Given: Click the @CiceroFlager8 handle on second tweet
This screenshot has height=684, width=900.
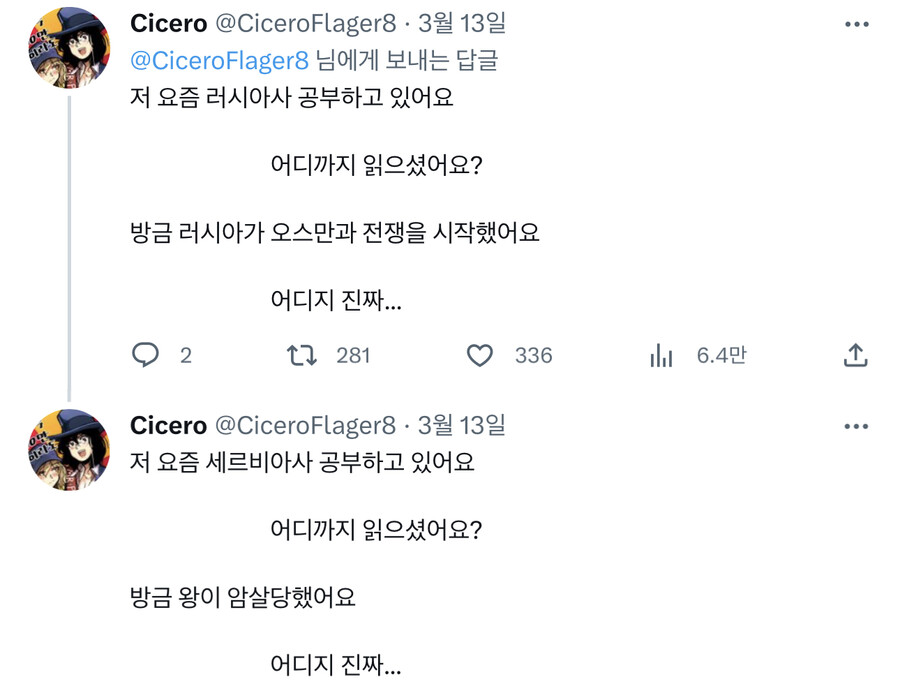Looking at the screenshot, I should tap(305, 426).
